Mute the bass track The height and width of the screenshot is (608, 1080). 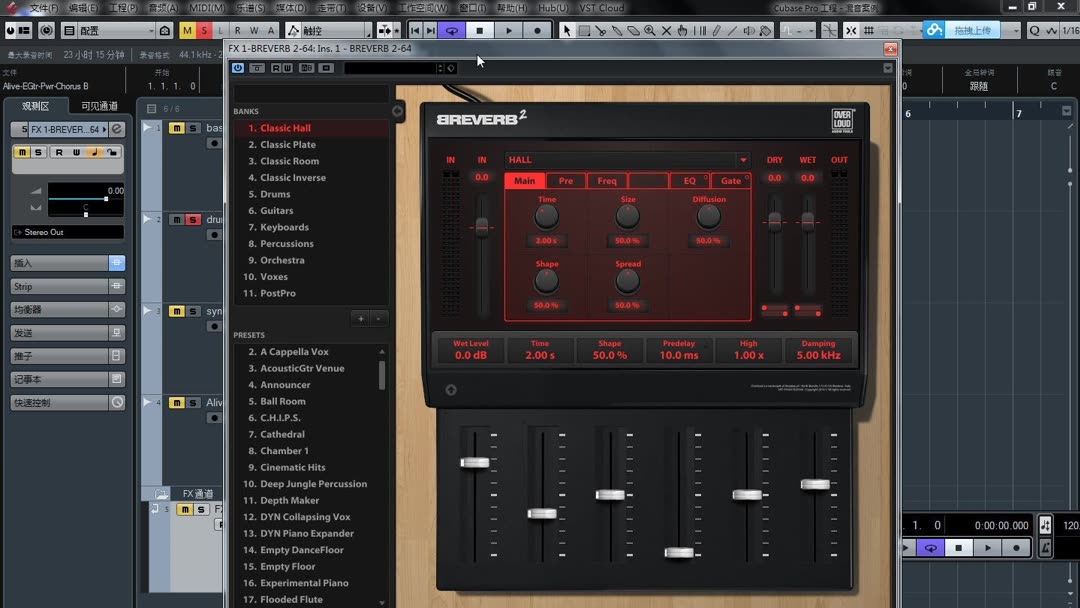tap(176, 128)
